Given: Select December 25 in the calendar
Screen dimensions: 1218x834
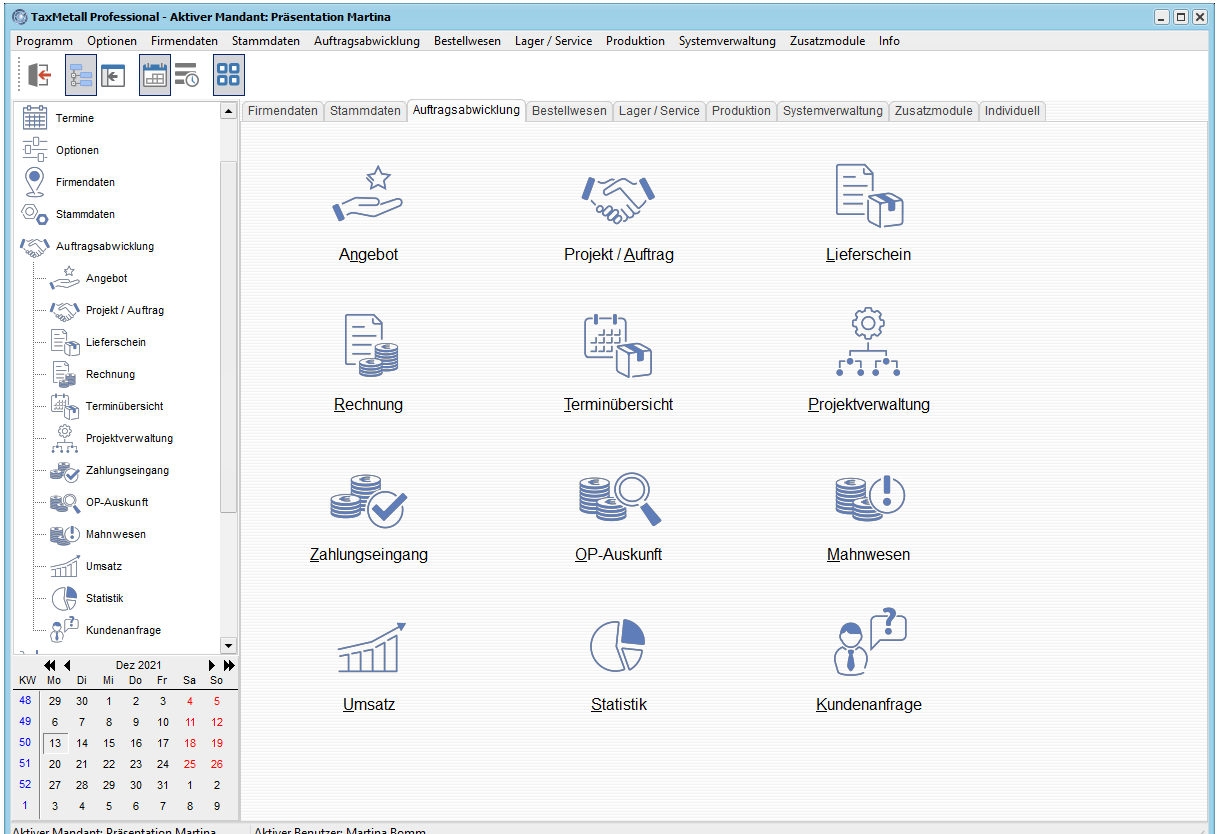Looking at the screenshot, I should point(190,764).
